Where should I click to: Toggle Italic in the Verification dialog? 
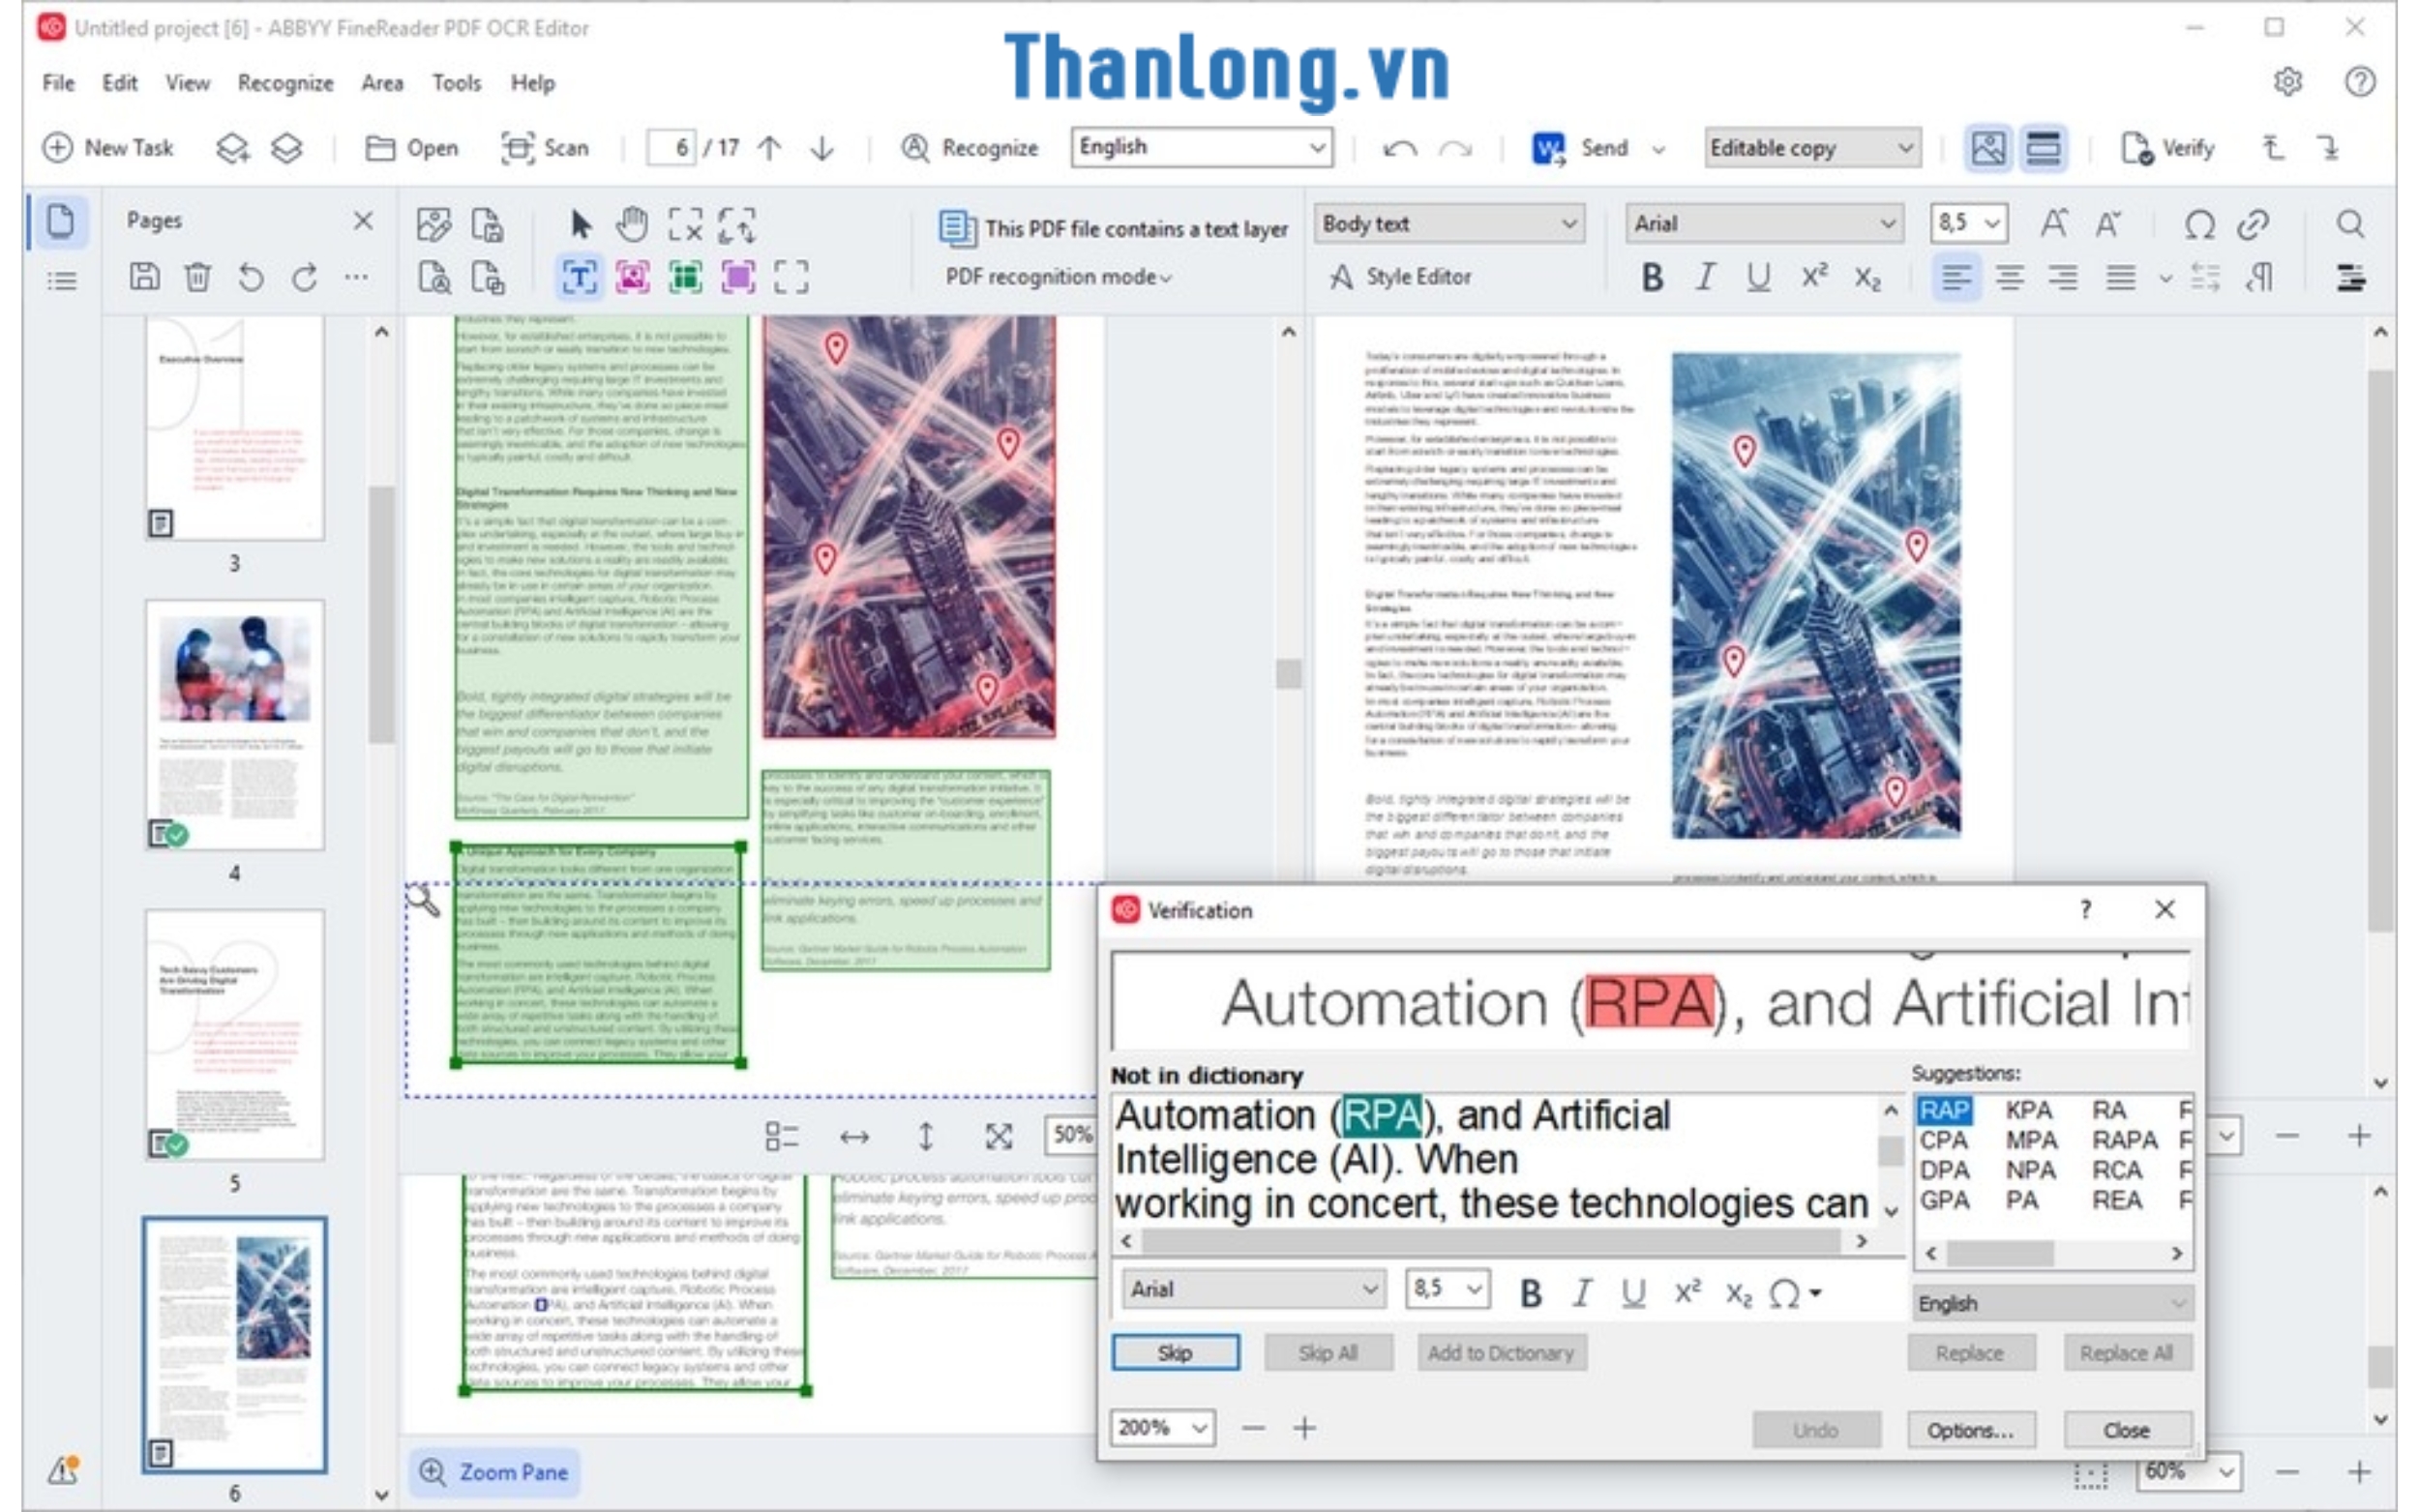point(1581,1293)
